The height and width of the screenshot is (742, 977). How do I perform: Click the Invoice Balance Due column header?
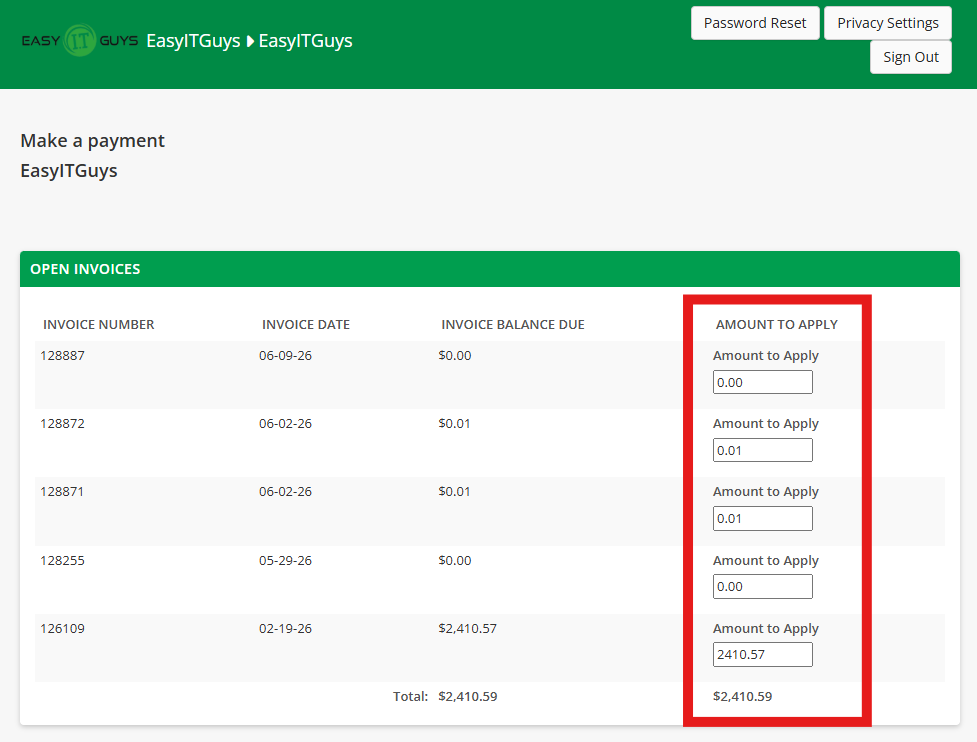513,325
